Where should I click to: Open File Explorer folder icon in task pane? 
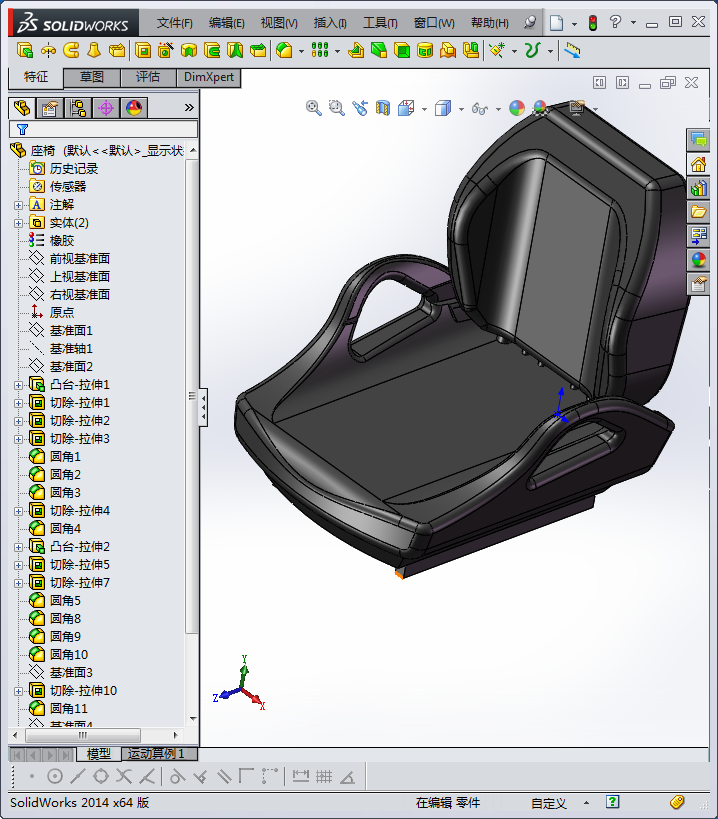(698, 212)
